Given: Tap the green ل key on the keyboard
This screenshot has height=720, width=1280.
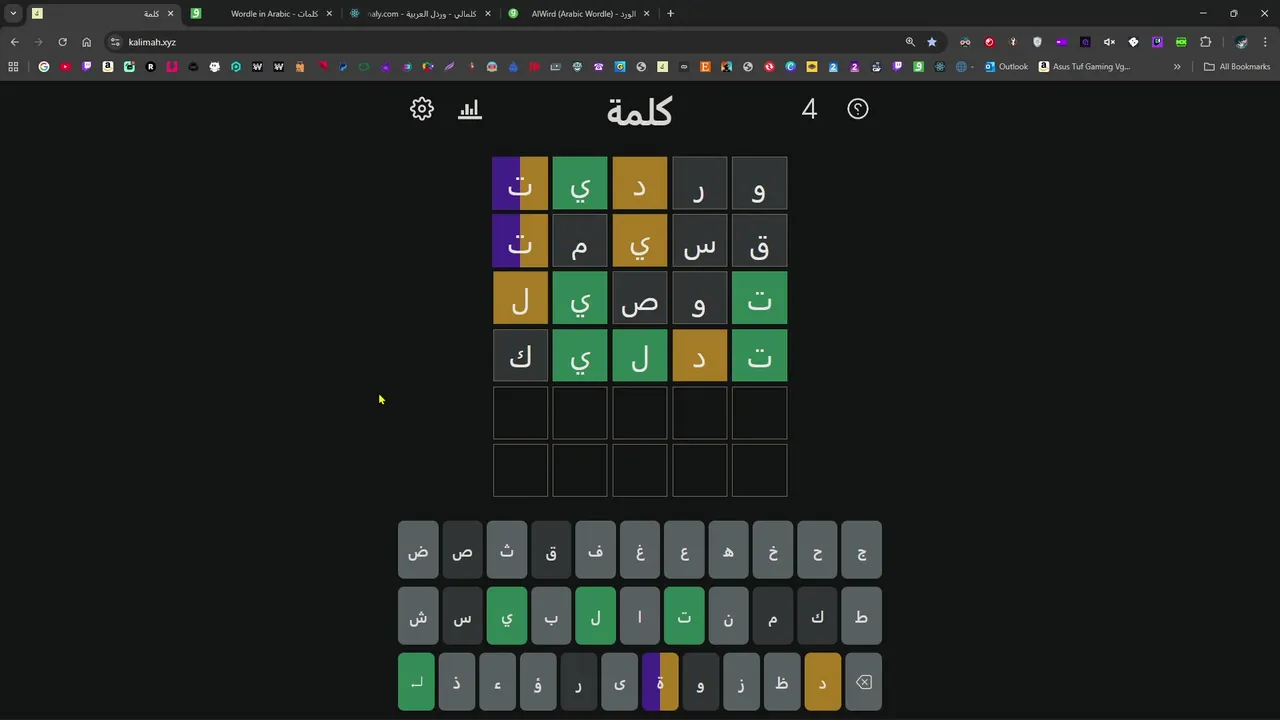Looking at the screenshot, I should tap(595, 616).
